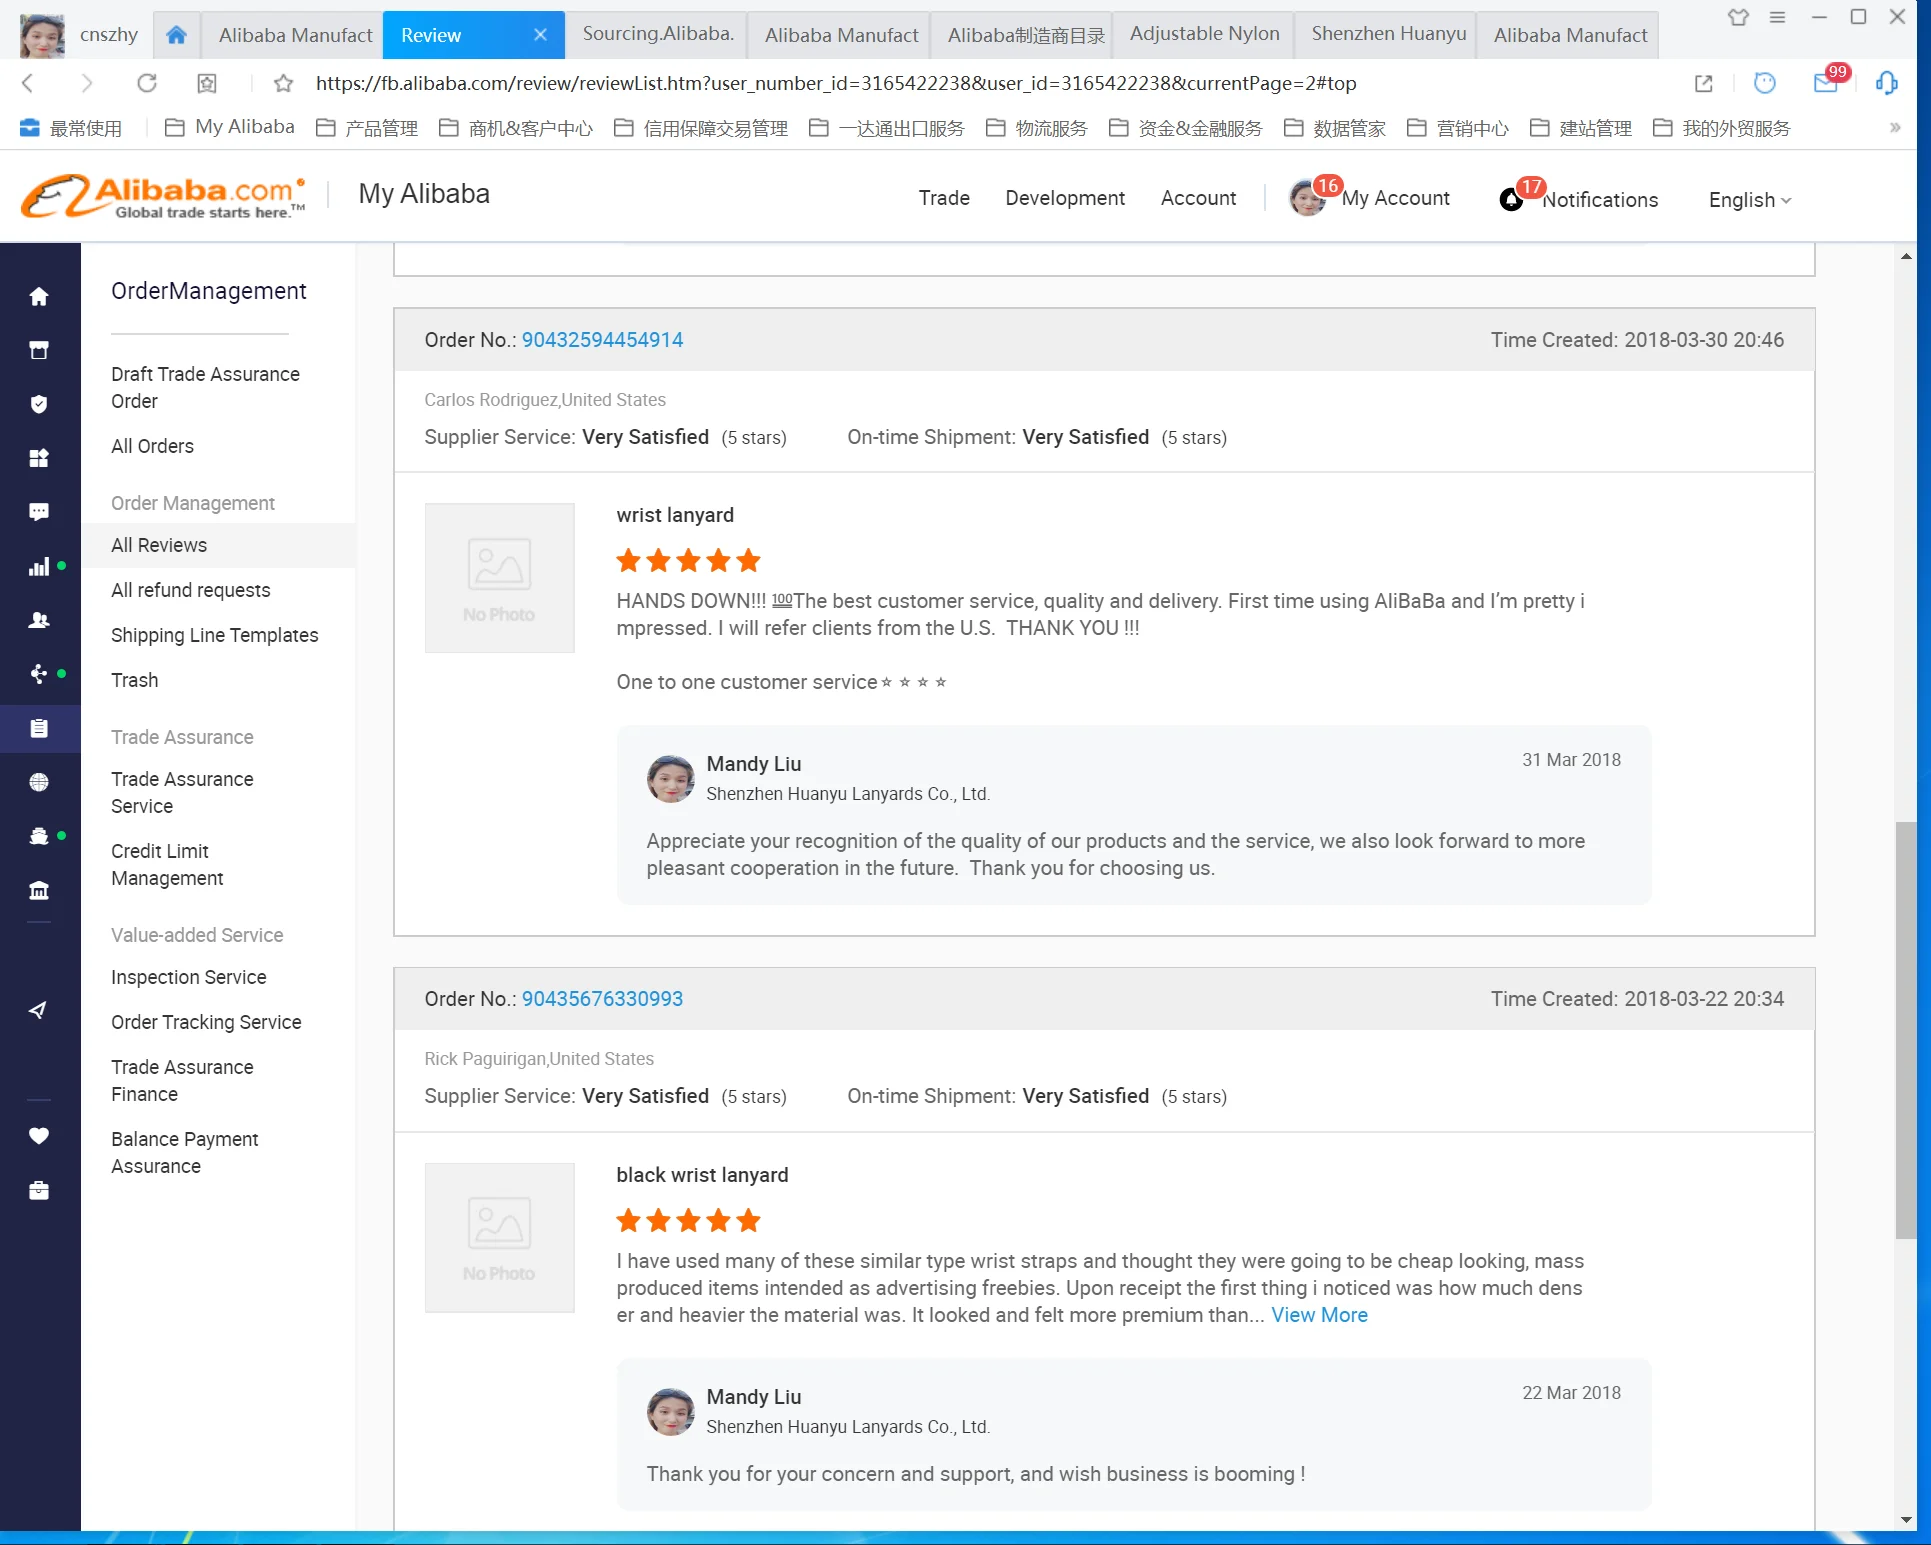This screenshot has width=1931, height=1545.
Task: Click the No Photo thumbnail for wrist lanyard
Action: [x=499, y=578]
